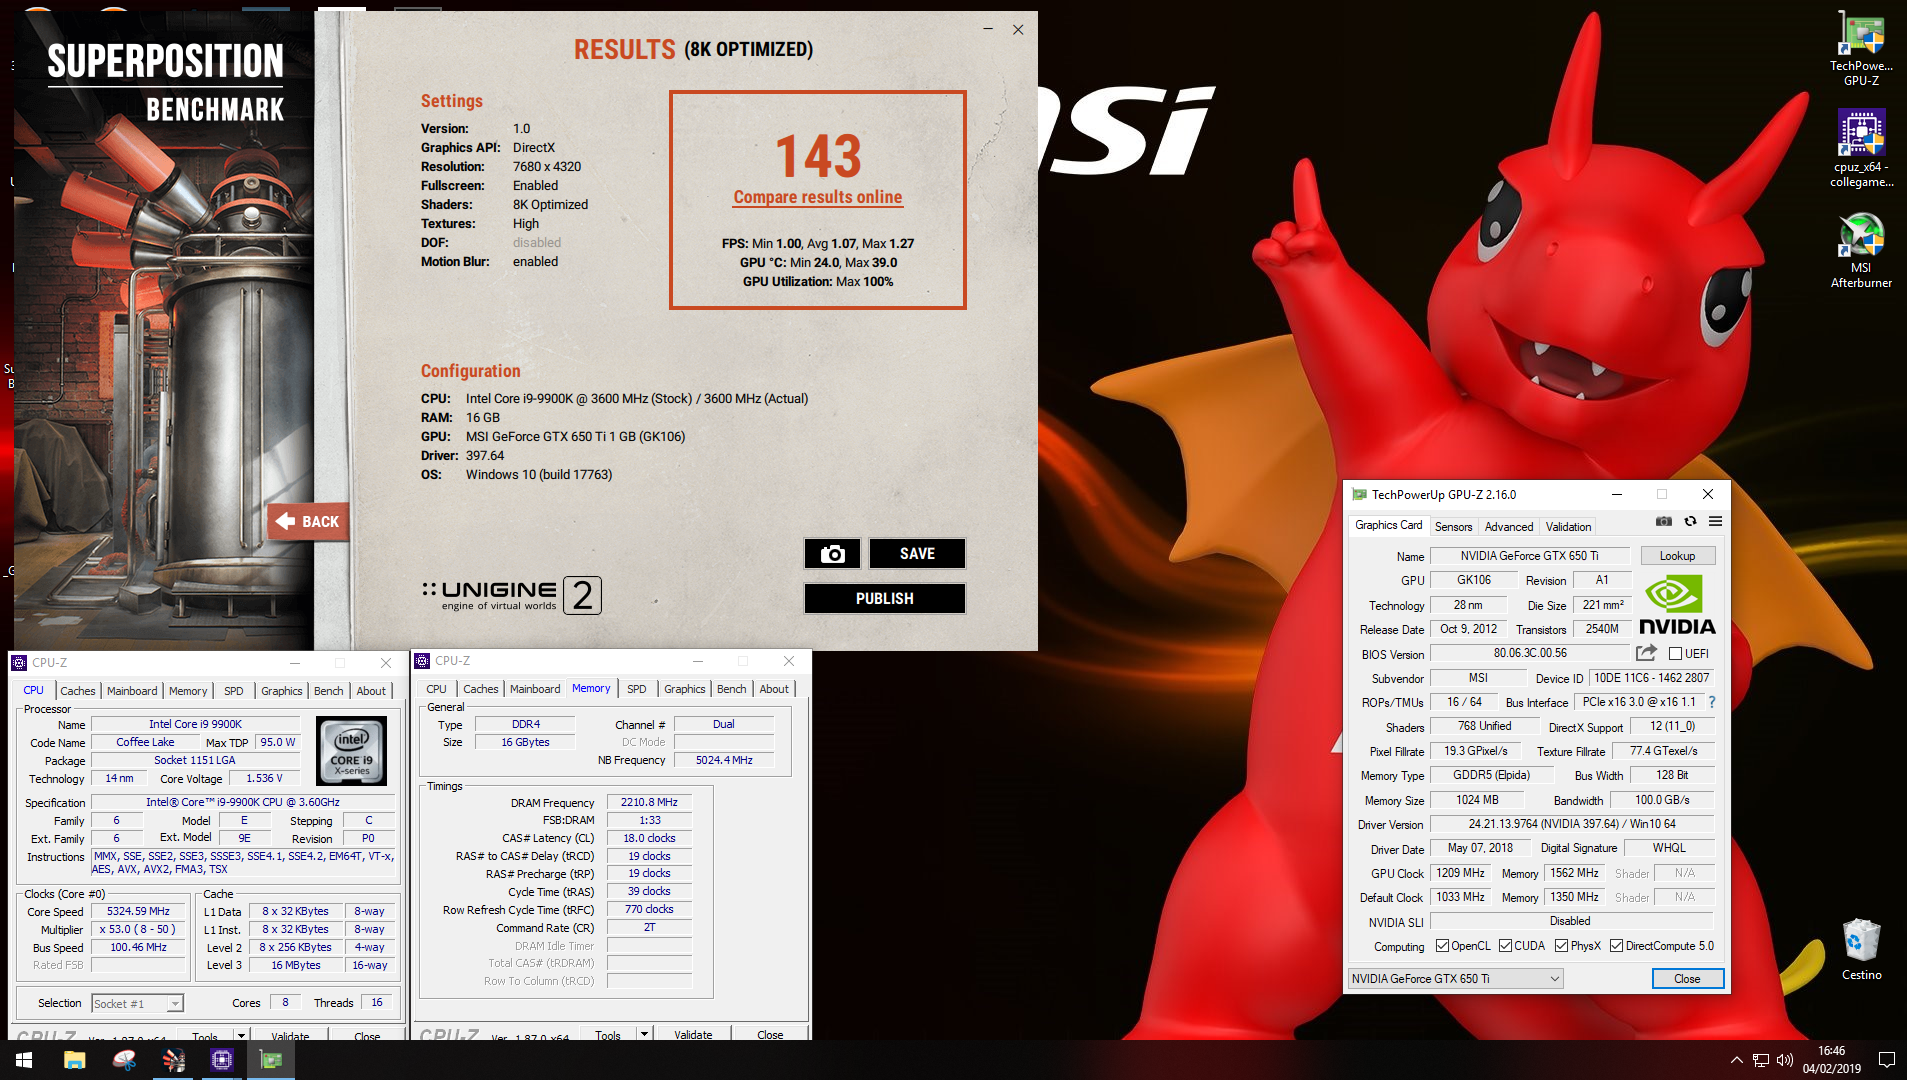This screenshot has height=1080, width=1907.
Task: Click DRAM Frequency value 2210.8 MHz
Action: tap(649, 802)
